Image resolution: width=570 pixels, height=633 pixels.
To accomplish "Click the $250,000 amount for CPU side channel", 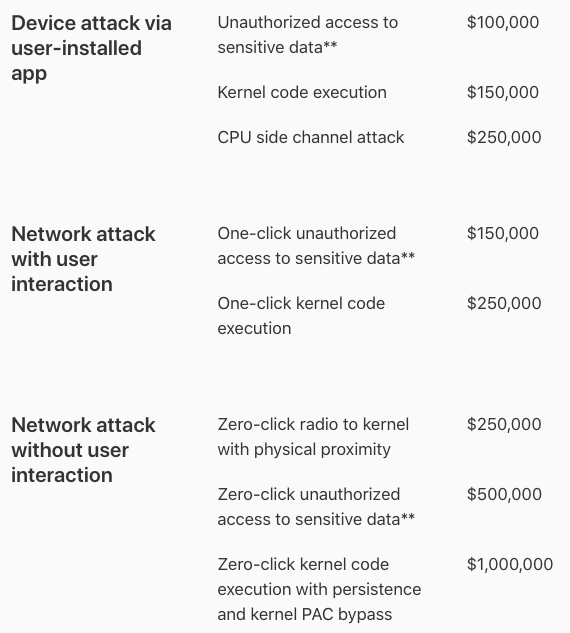I will pos(504,138).
